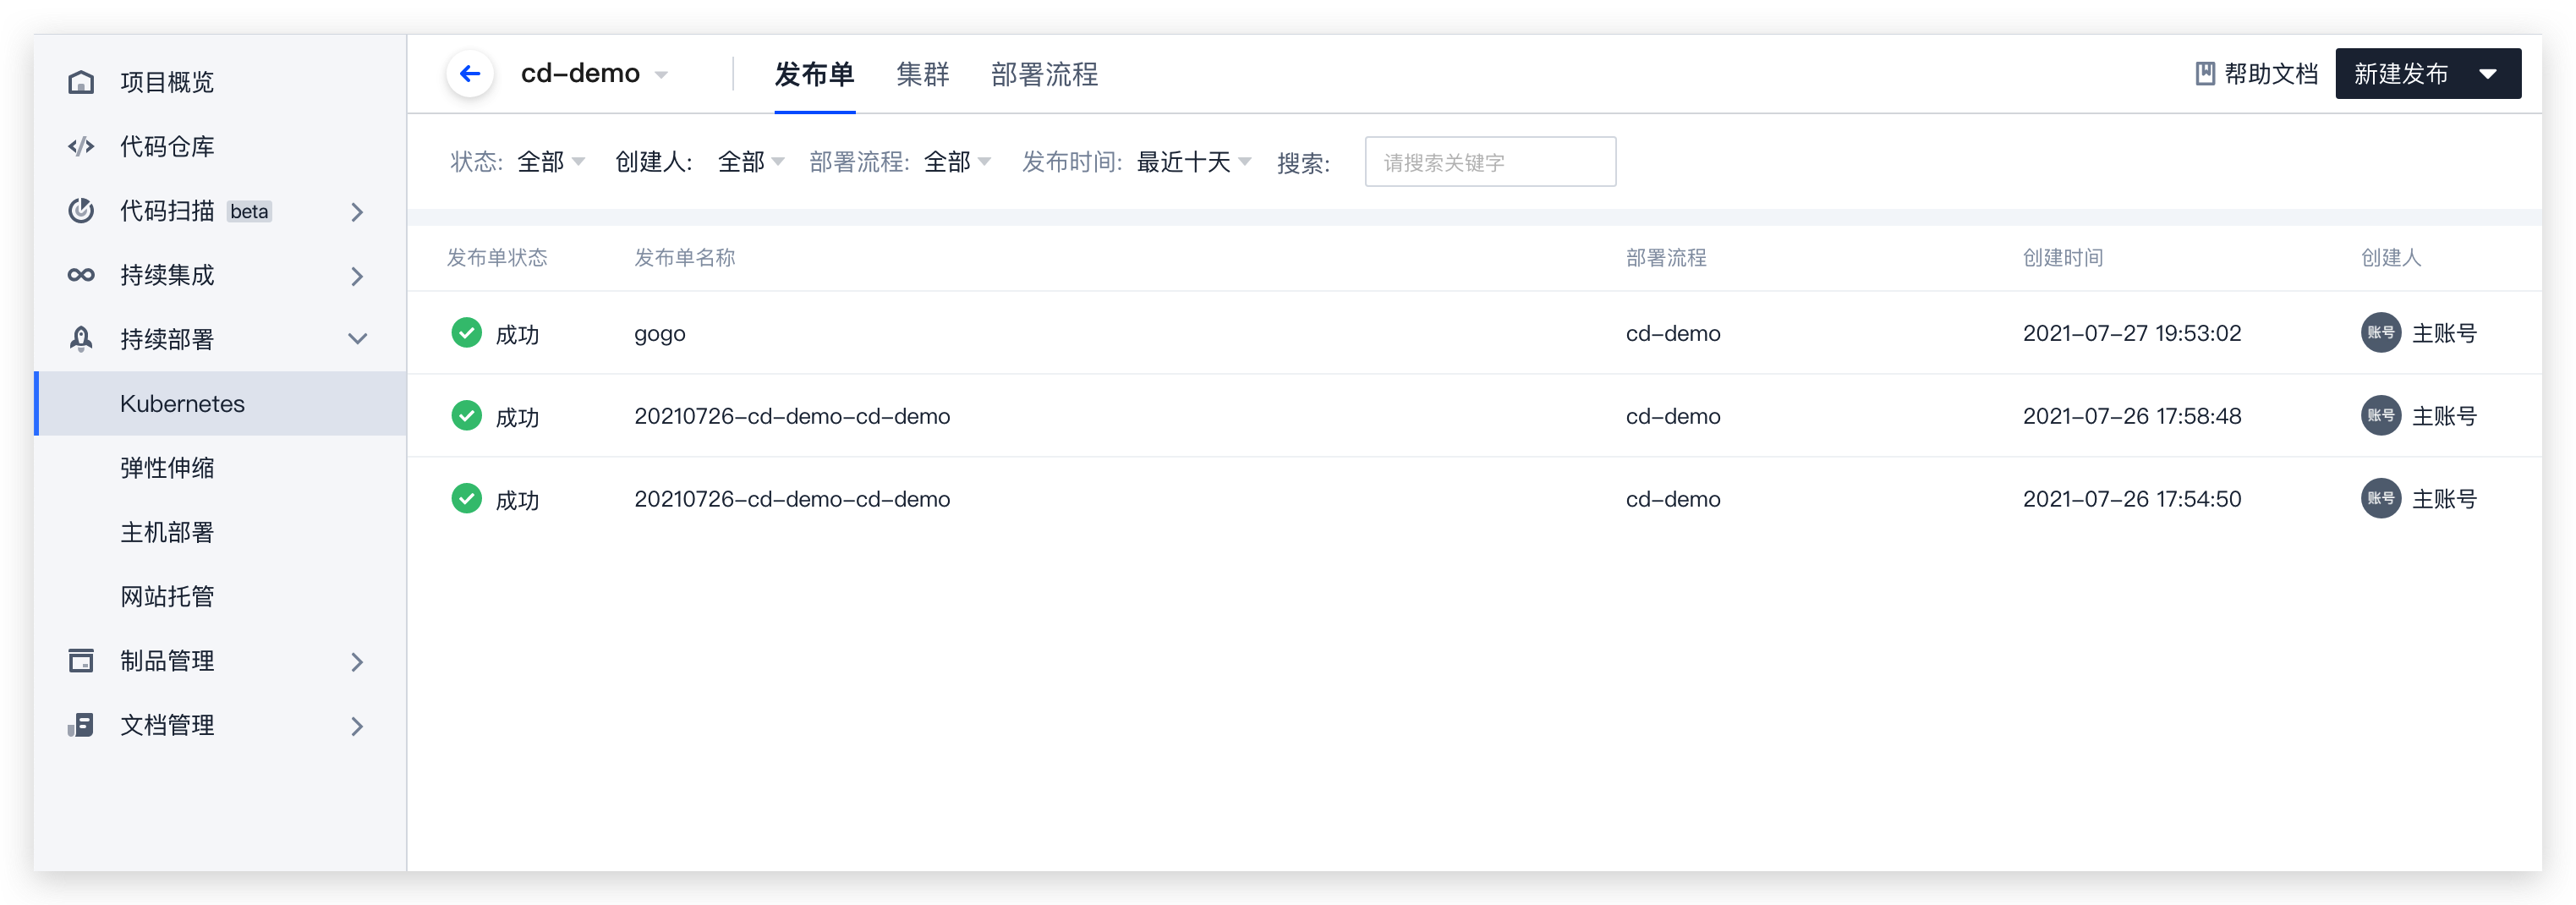Click timestamp 2021-07-26 17:54:50
The height and width of the screenshot is (905, 2576).
pyautogui.click(x=2132, y=499)
